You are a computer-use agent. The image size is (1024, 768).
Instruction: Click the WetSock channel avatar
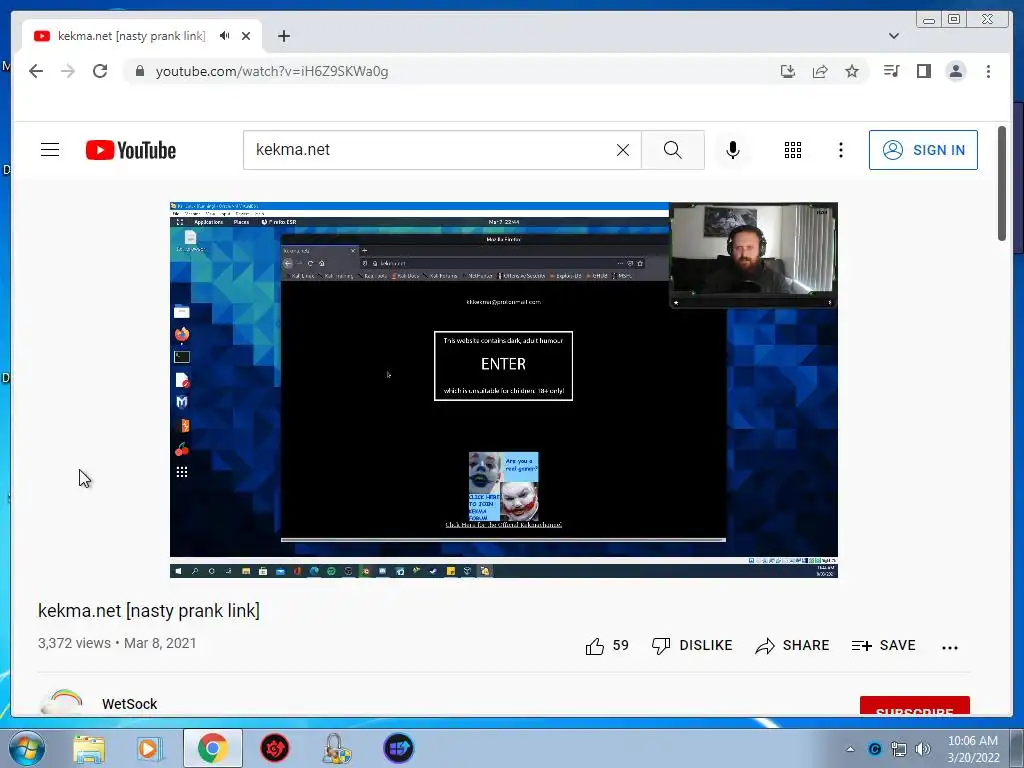click(x=62, y=702)
